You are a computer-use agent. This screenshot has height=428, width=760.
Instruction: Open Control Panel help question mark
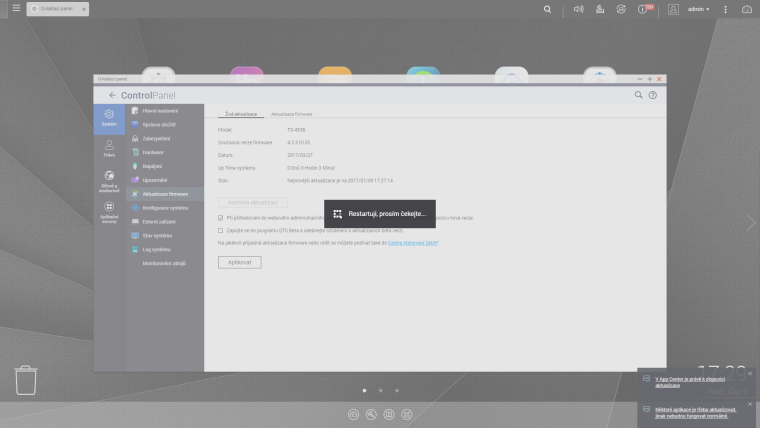pyautogui.click(x=653, y=95)
